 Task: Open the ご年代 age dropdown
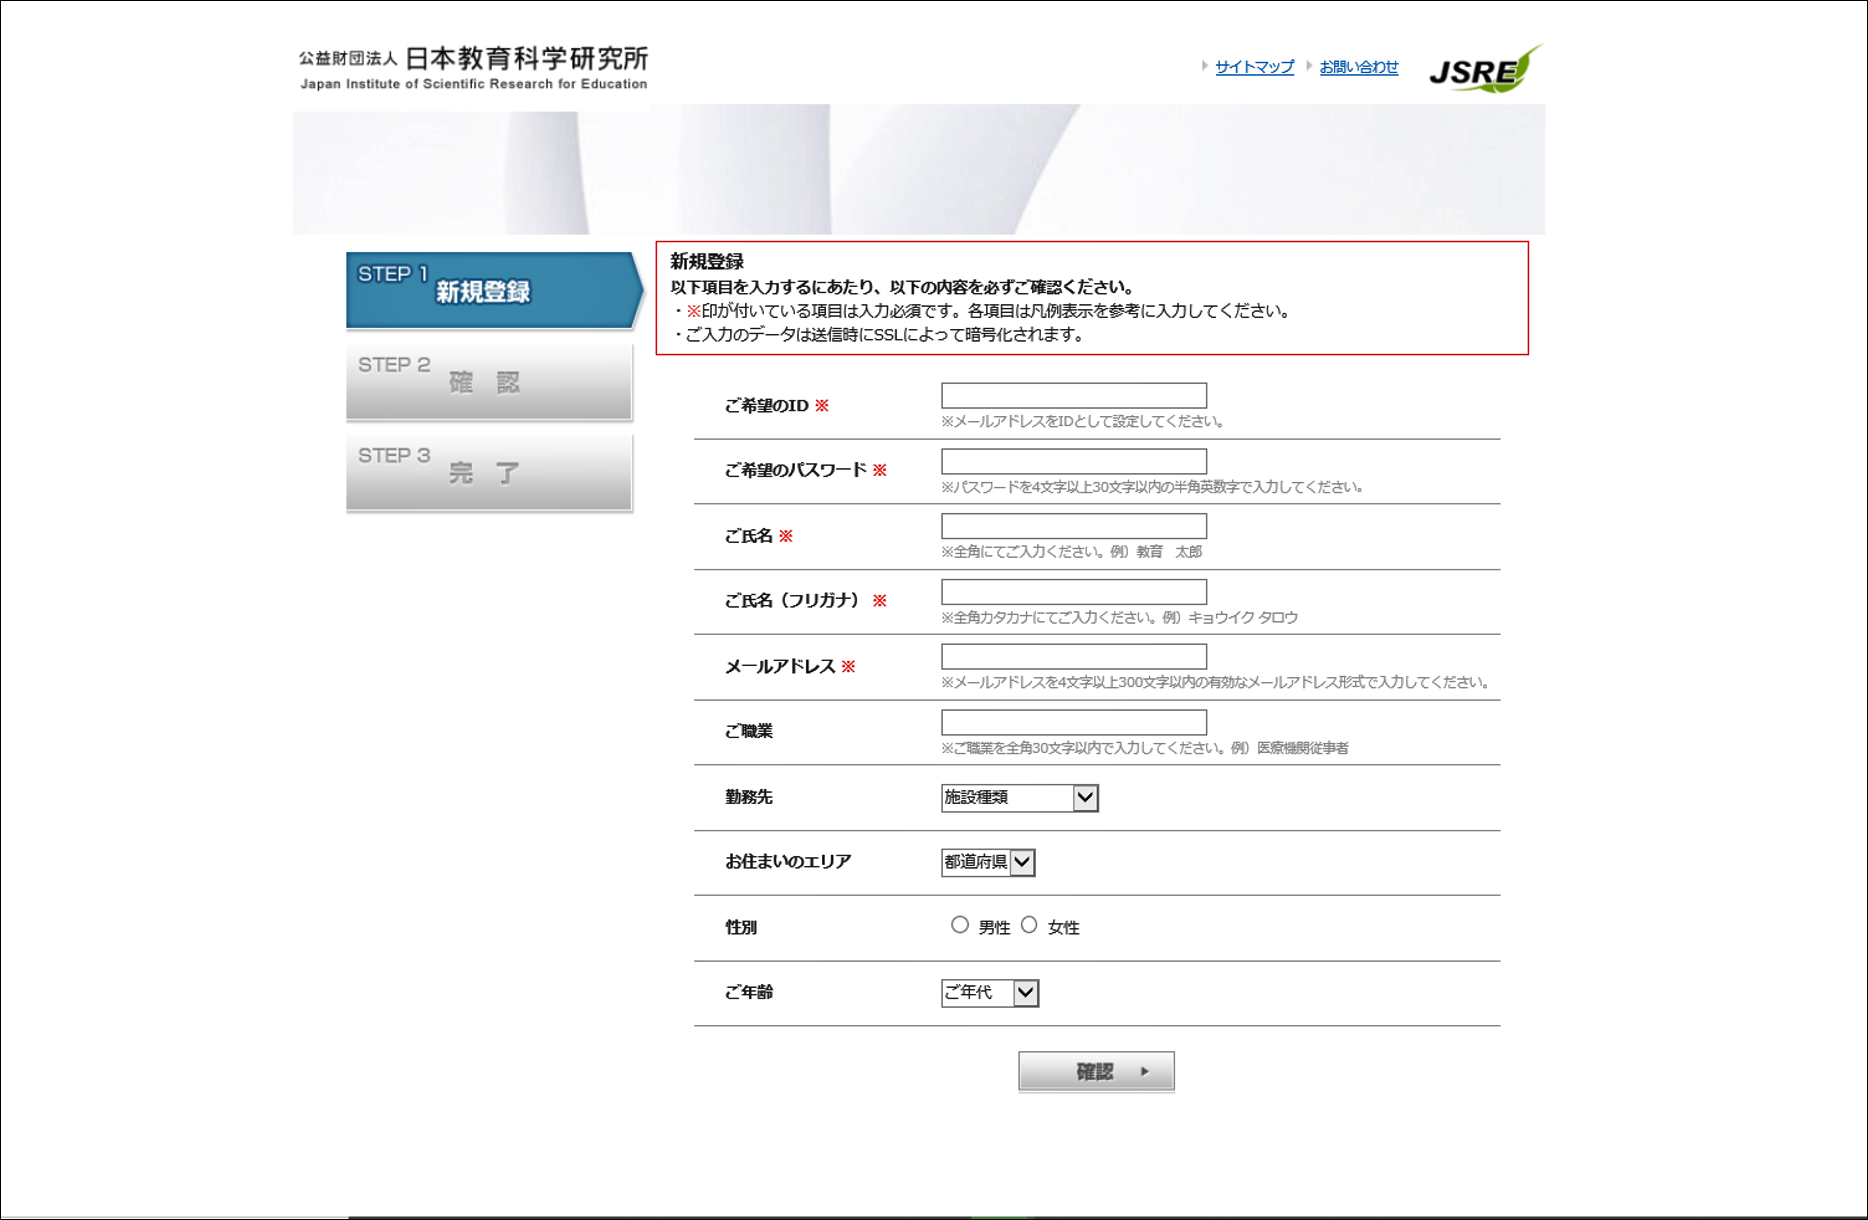989,993
